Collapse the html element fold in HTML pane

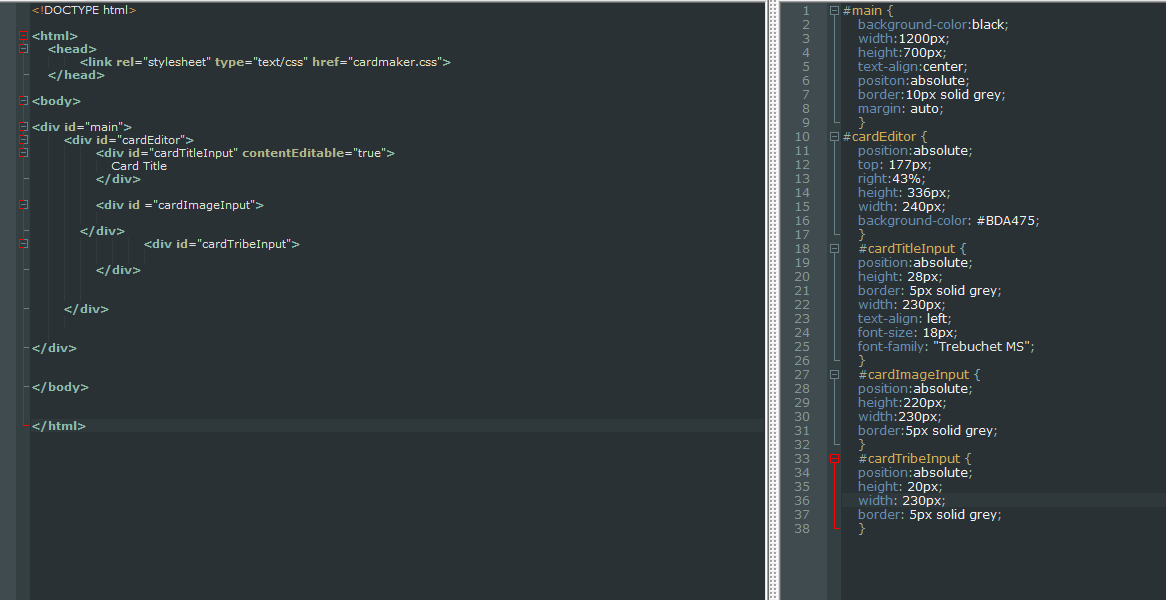point(22,35)
